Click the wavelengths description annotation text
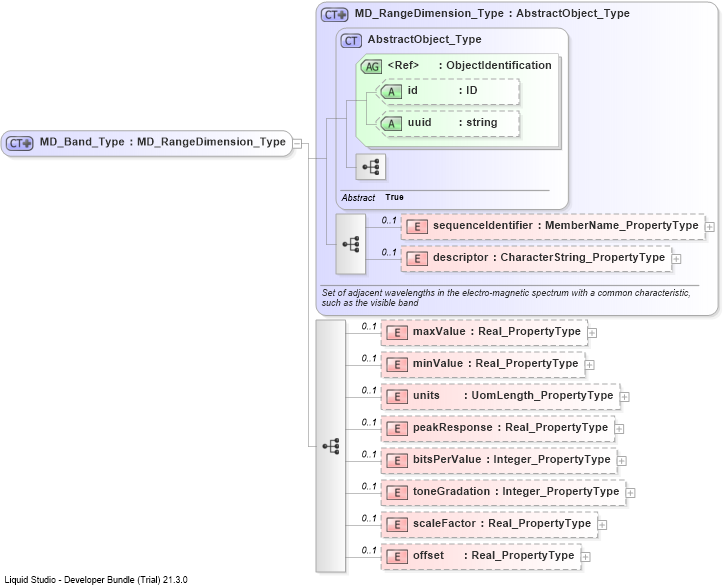 click(x=506, y=298)
